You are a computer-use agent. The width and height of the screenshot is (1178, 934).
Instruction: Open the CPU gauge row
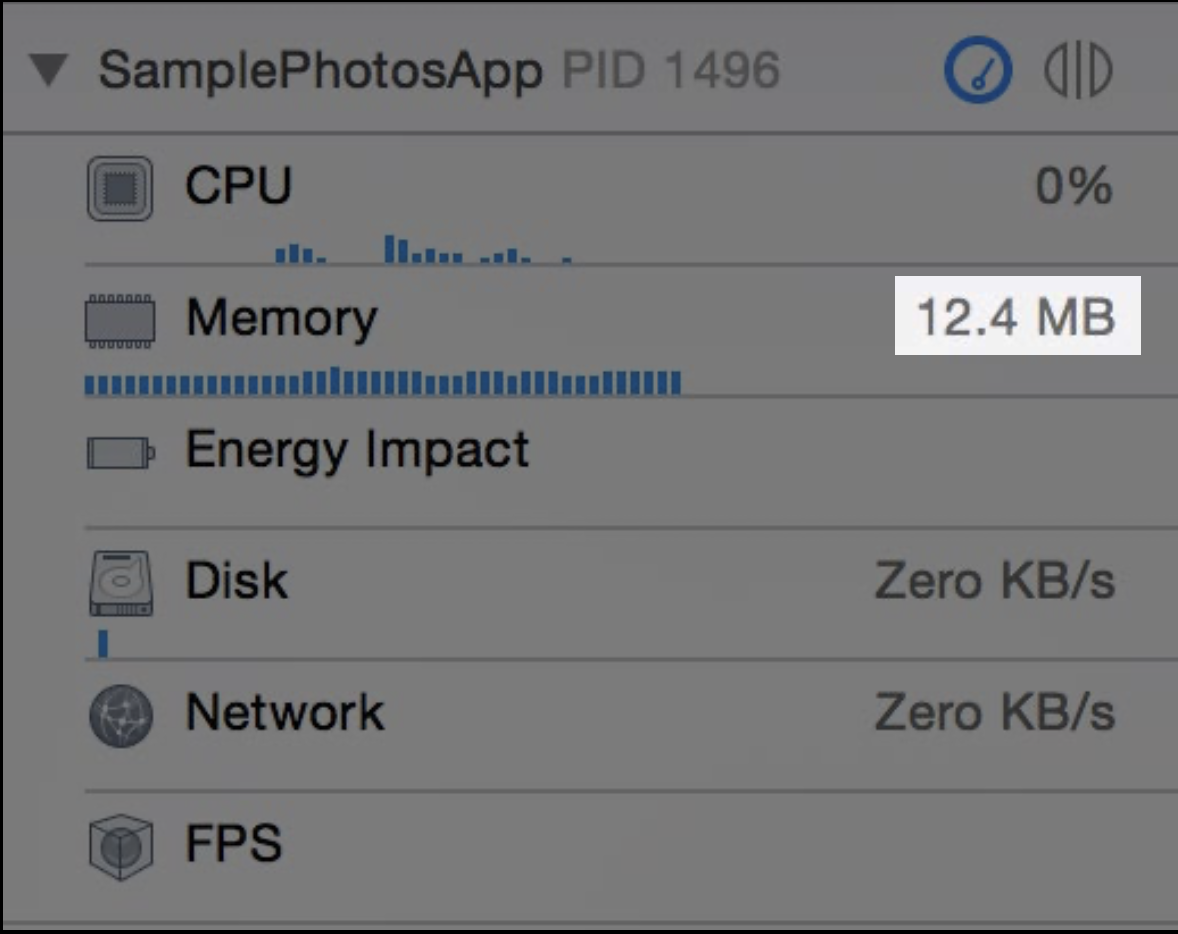(x=631, y=200)
